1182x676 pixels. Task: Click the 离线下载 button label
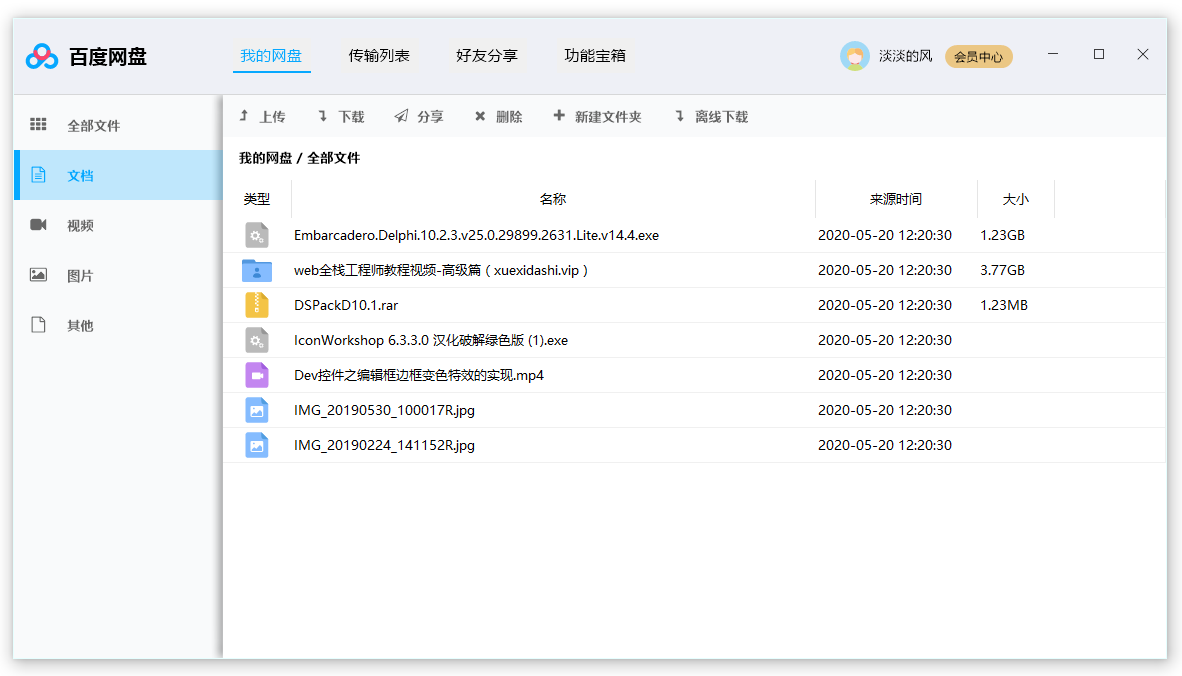pos(721,117)
